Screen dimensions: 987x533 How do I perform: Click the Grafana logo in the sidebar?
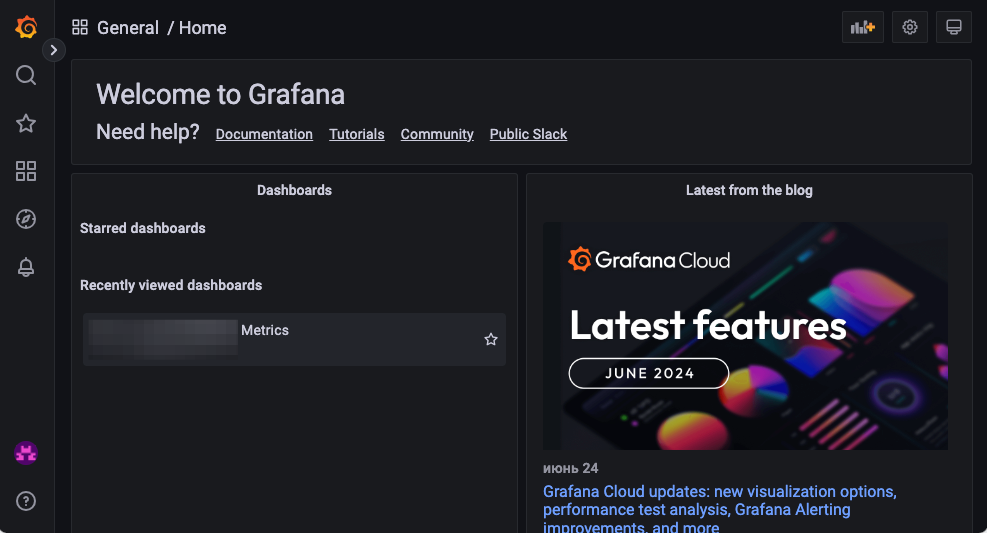pyautogui.click(x=26, y=27)
